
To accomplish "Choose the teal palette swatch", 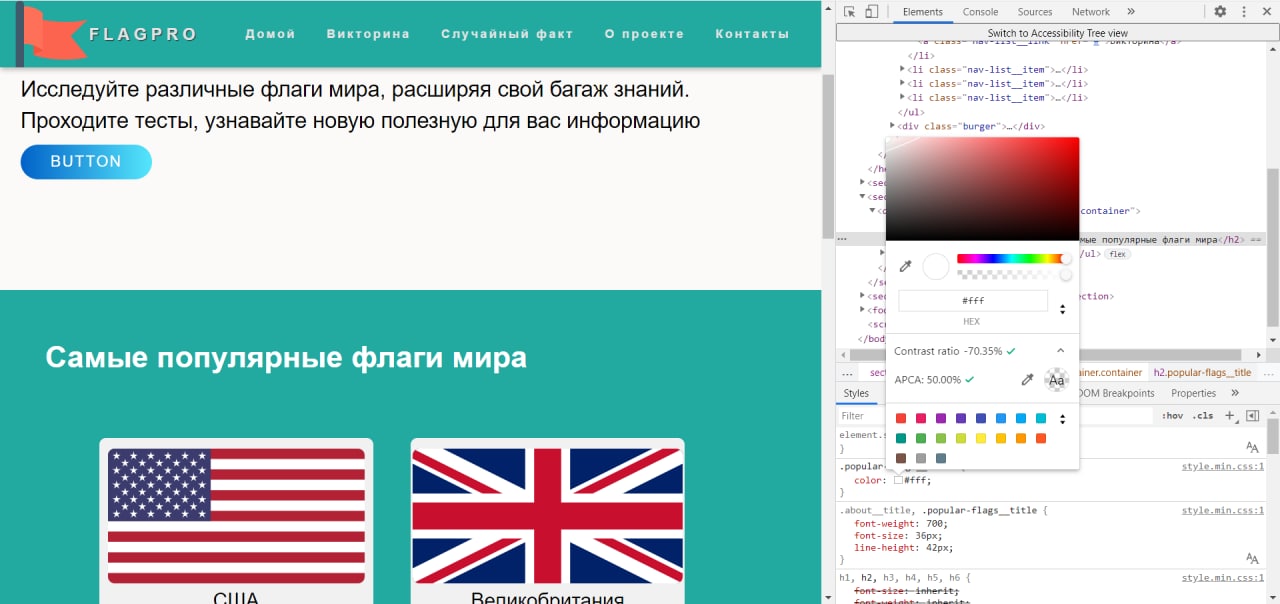I will (x=901, y=438).
